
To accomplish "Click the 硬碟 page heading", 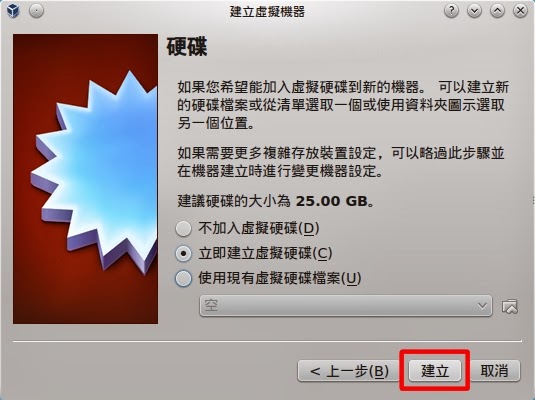I will [187, 47].
